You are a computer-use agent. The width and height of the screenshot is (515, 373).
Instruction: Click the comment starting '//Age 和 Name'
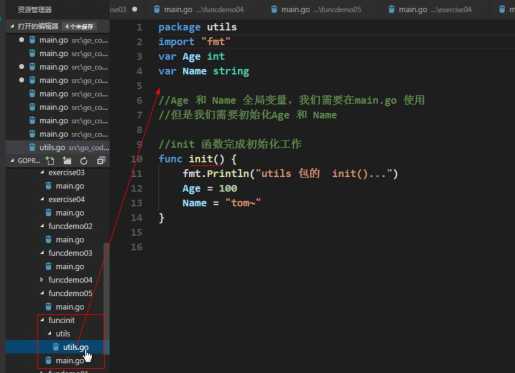coord(291,100)
